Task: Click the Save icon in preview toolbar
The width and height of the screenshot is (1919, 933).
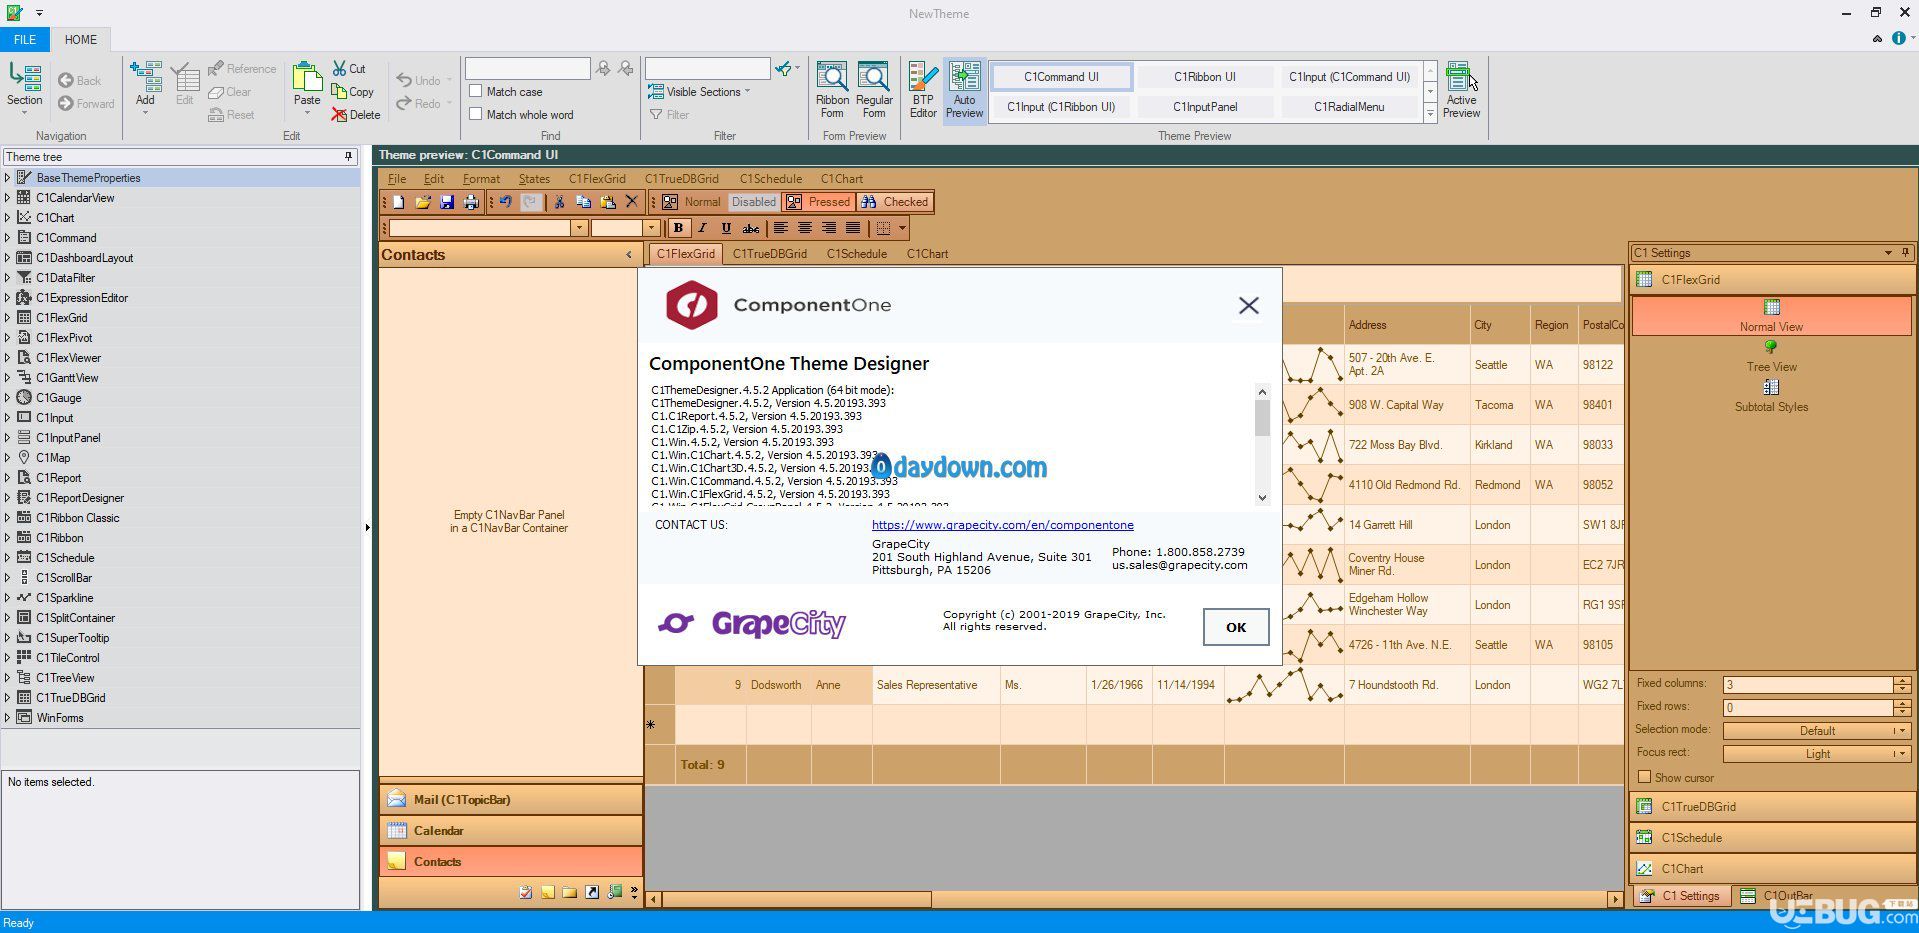Action: [x=447, y=202]
